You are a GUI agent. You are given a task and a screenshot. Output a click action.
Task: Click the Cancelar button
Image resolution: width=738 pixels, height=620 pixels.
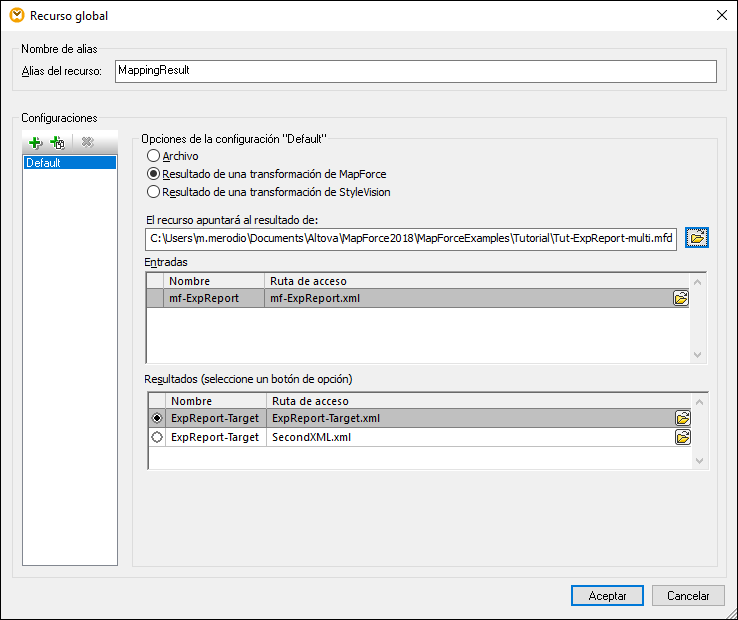pyautogui.click(x=688, y=595)
